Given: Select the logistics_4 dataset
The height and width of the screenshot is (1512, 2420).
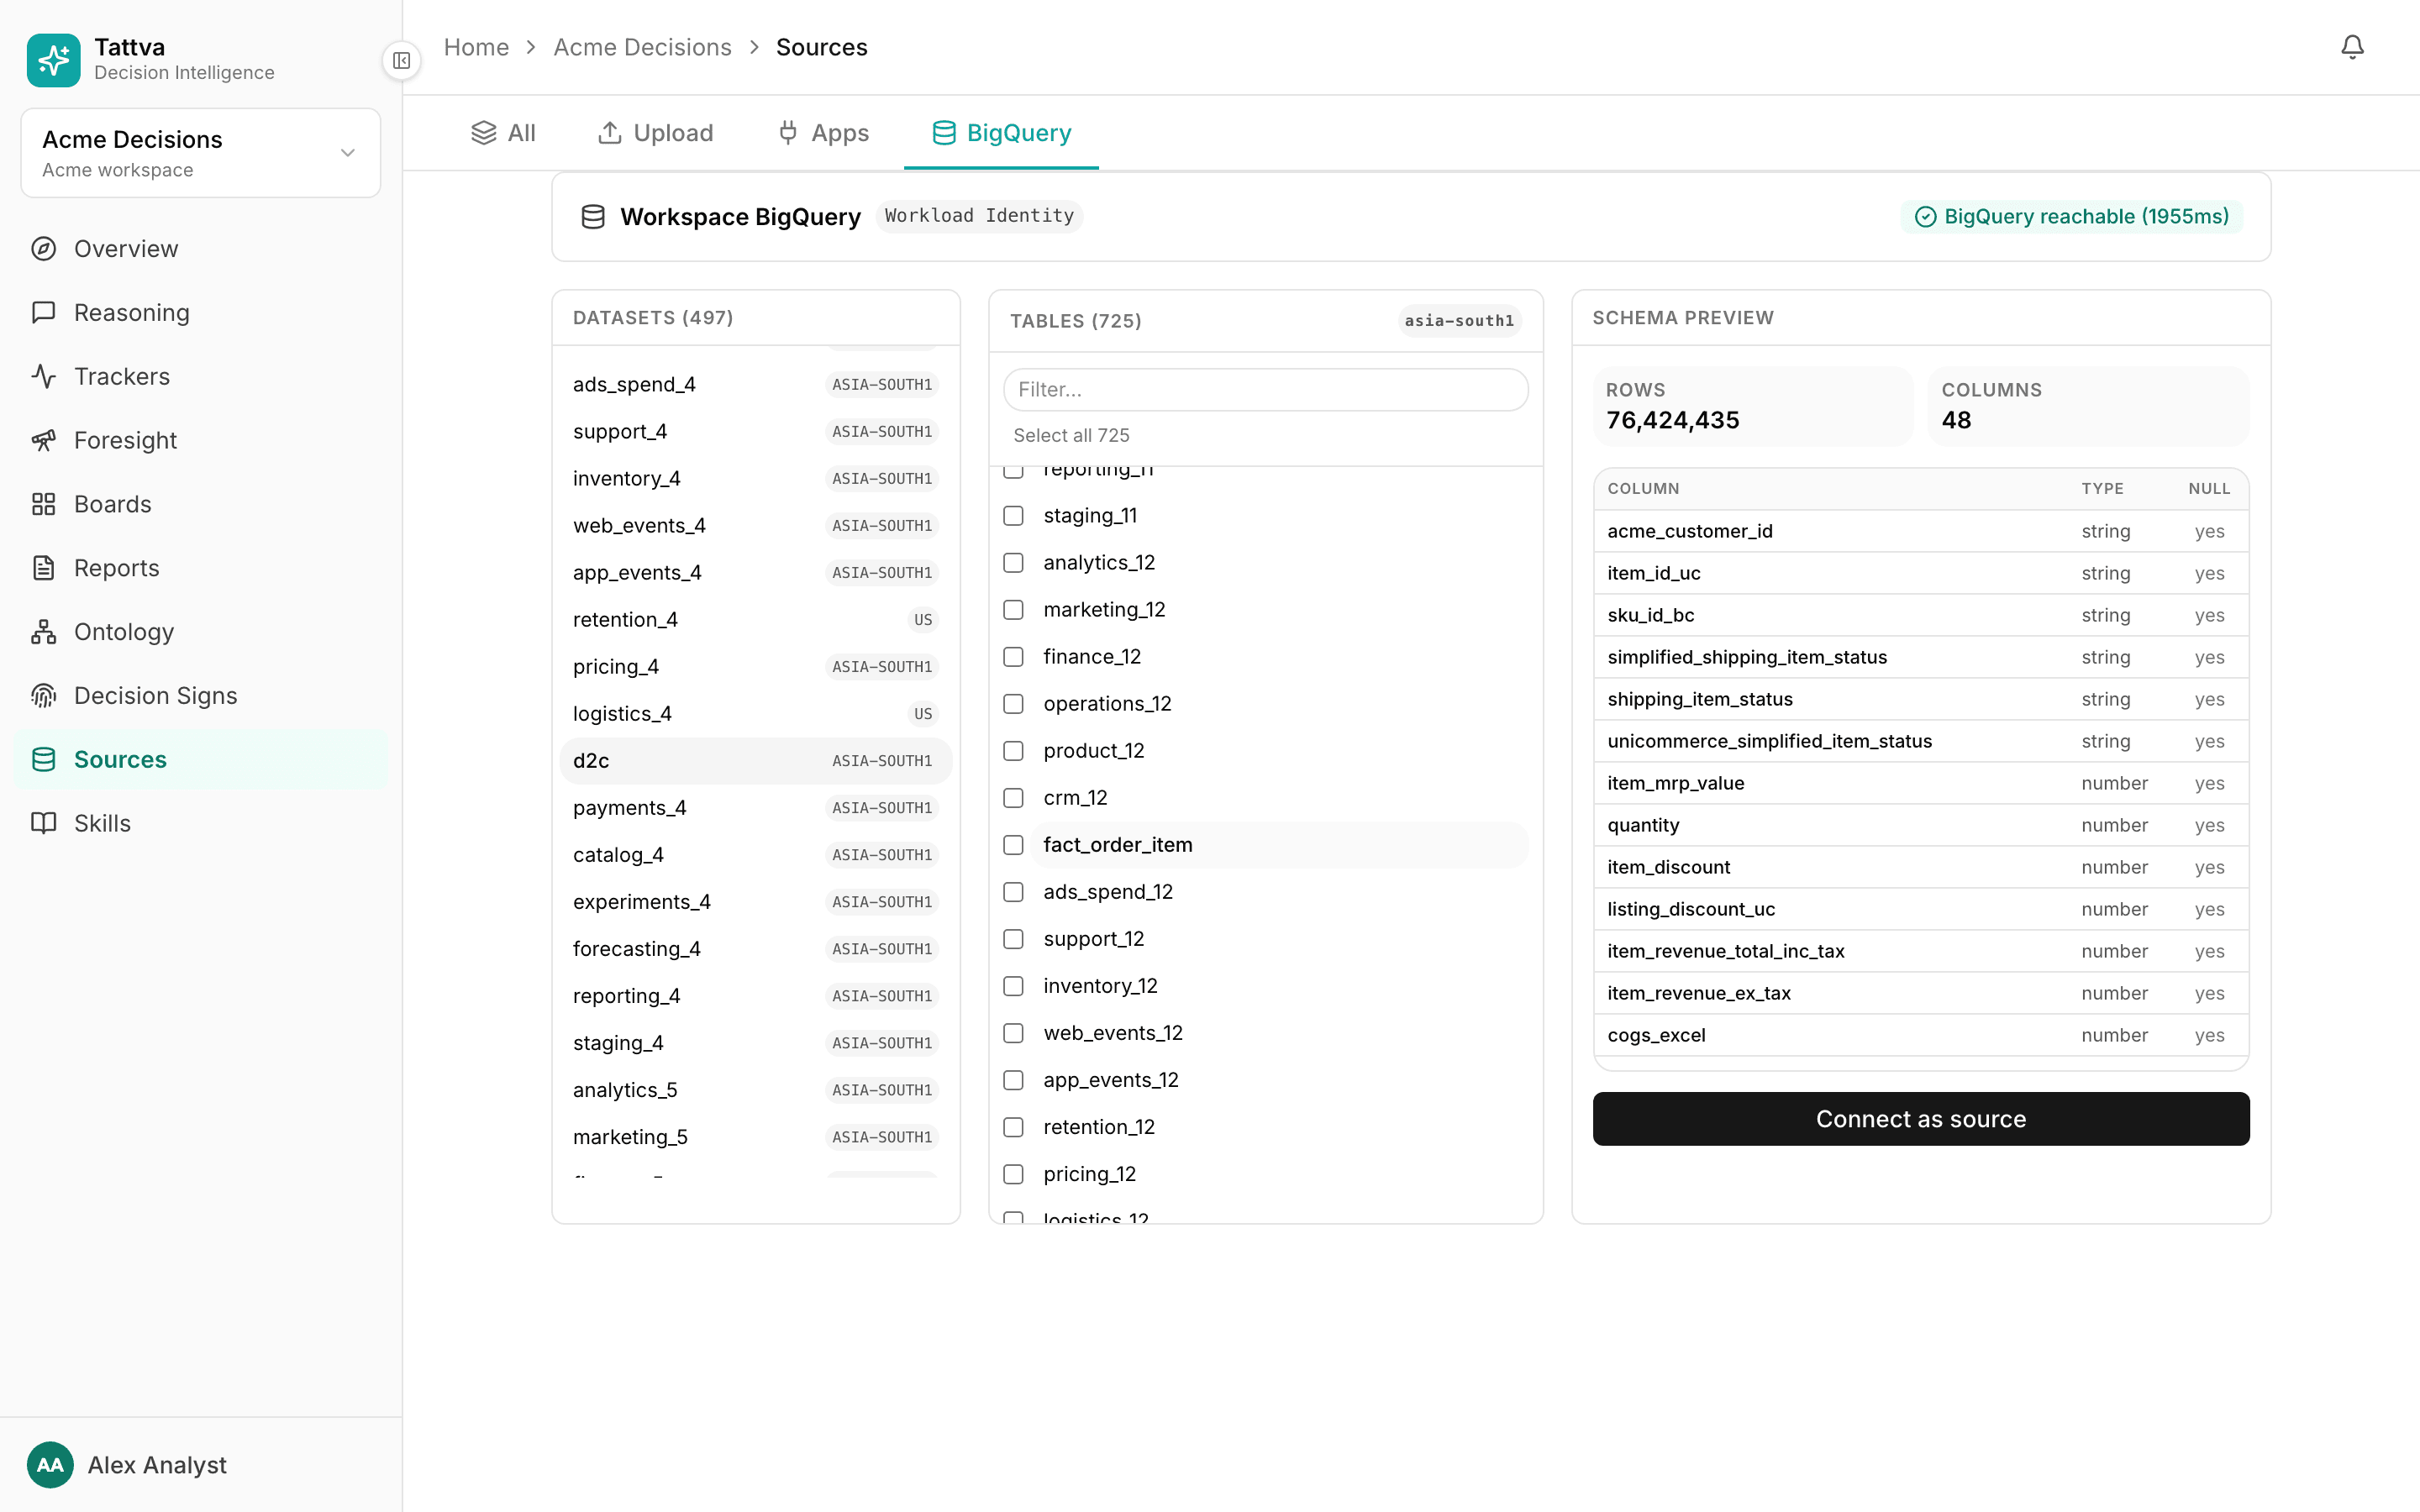Looking at the screenshot, I should tap(755, 714).
